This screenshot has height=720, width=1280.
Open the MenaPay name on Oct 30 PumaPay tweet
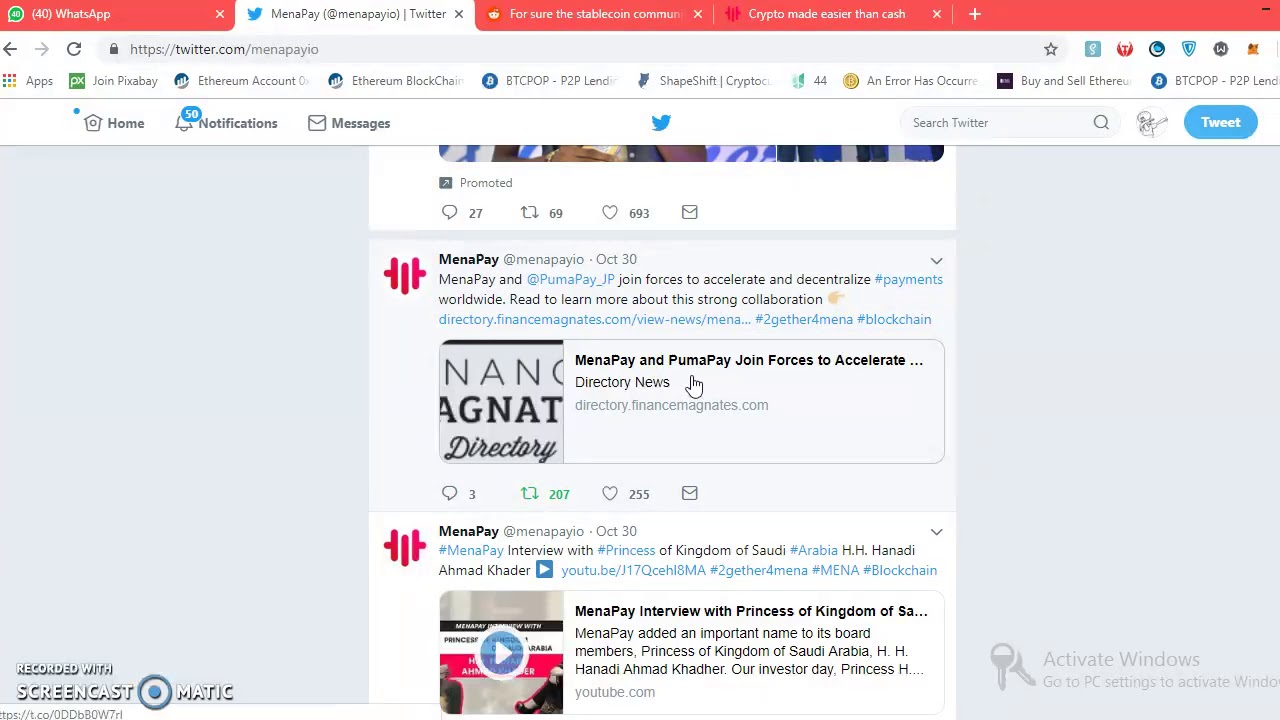[468, 259]
